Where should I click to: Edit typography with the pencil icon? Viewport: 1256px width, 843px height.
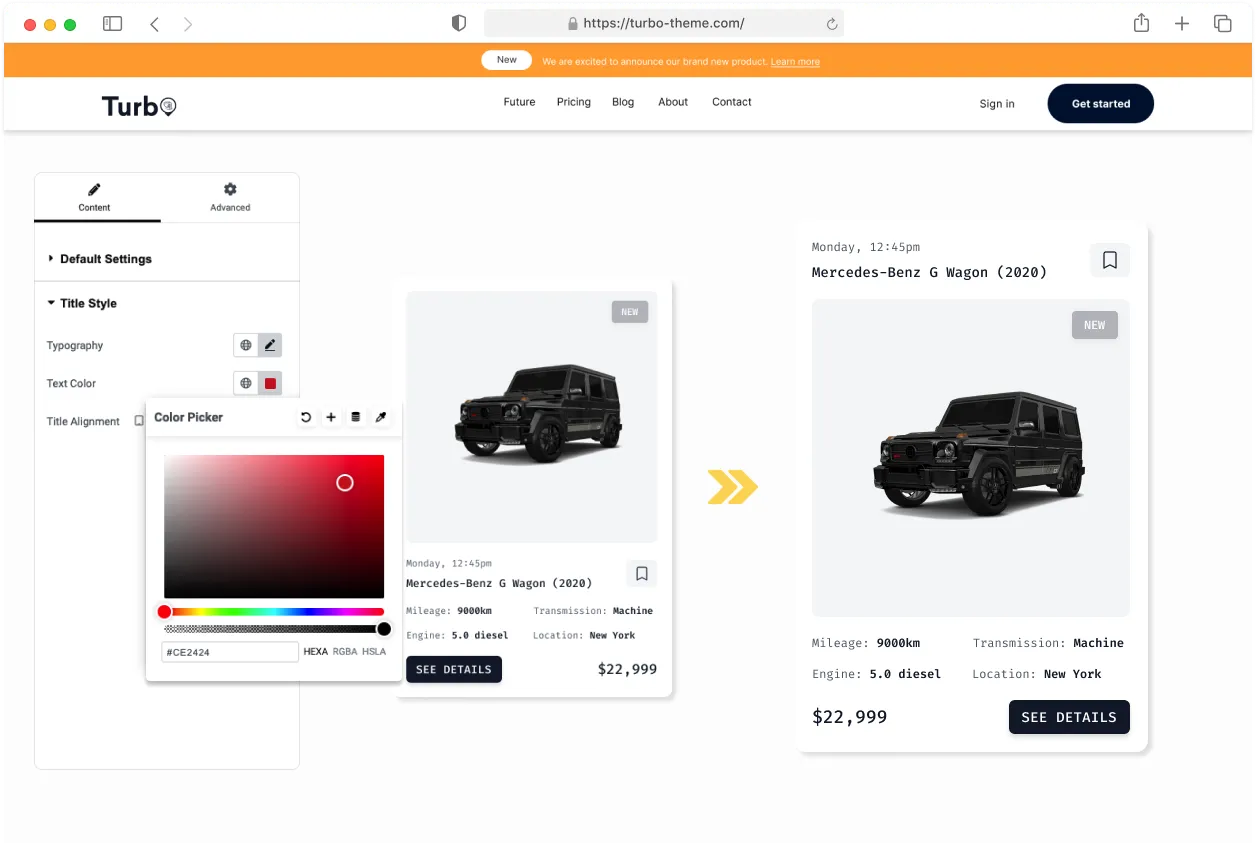[x=270, y=345]
